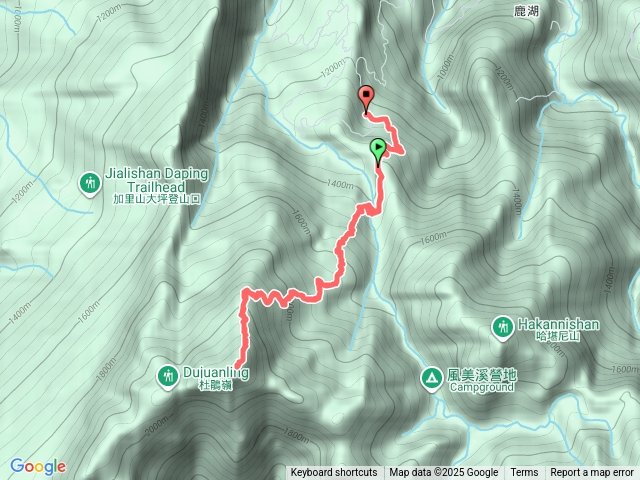
Task: Click the Map data ©2025 Google text
Action: (444, 473)
